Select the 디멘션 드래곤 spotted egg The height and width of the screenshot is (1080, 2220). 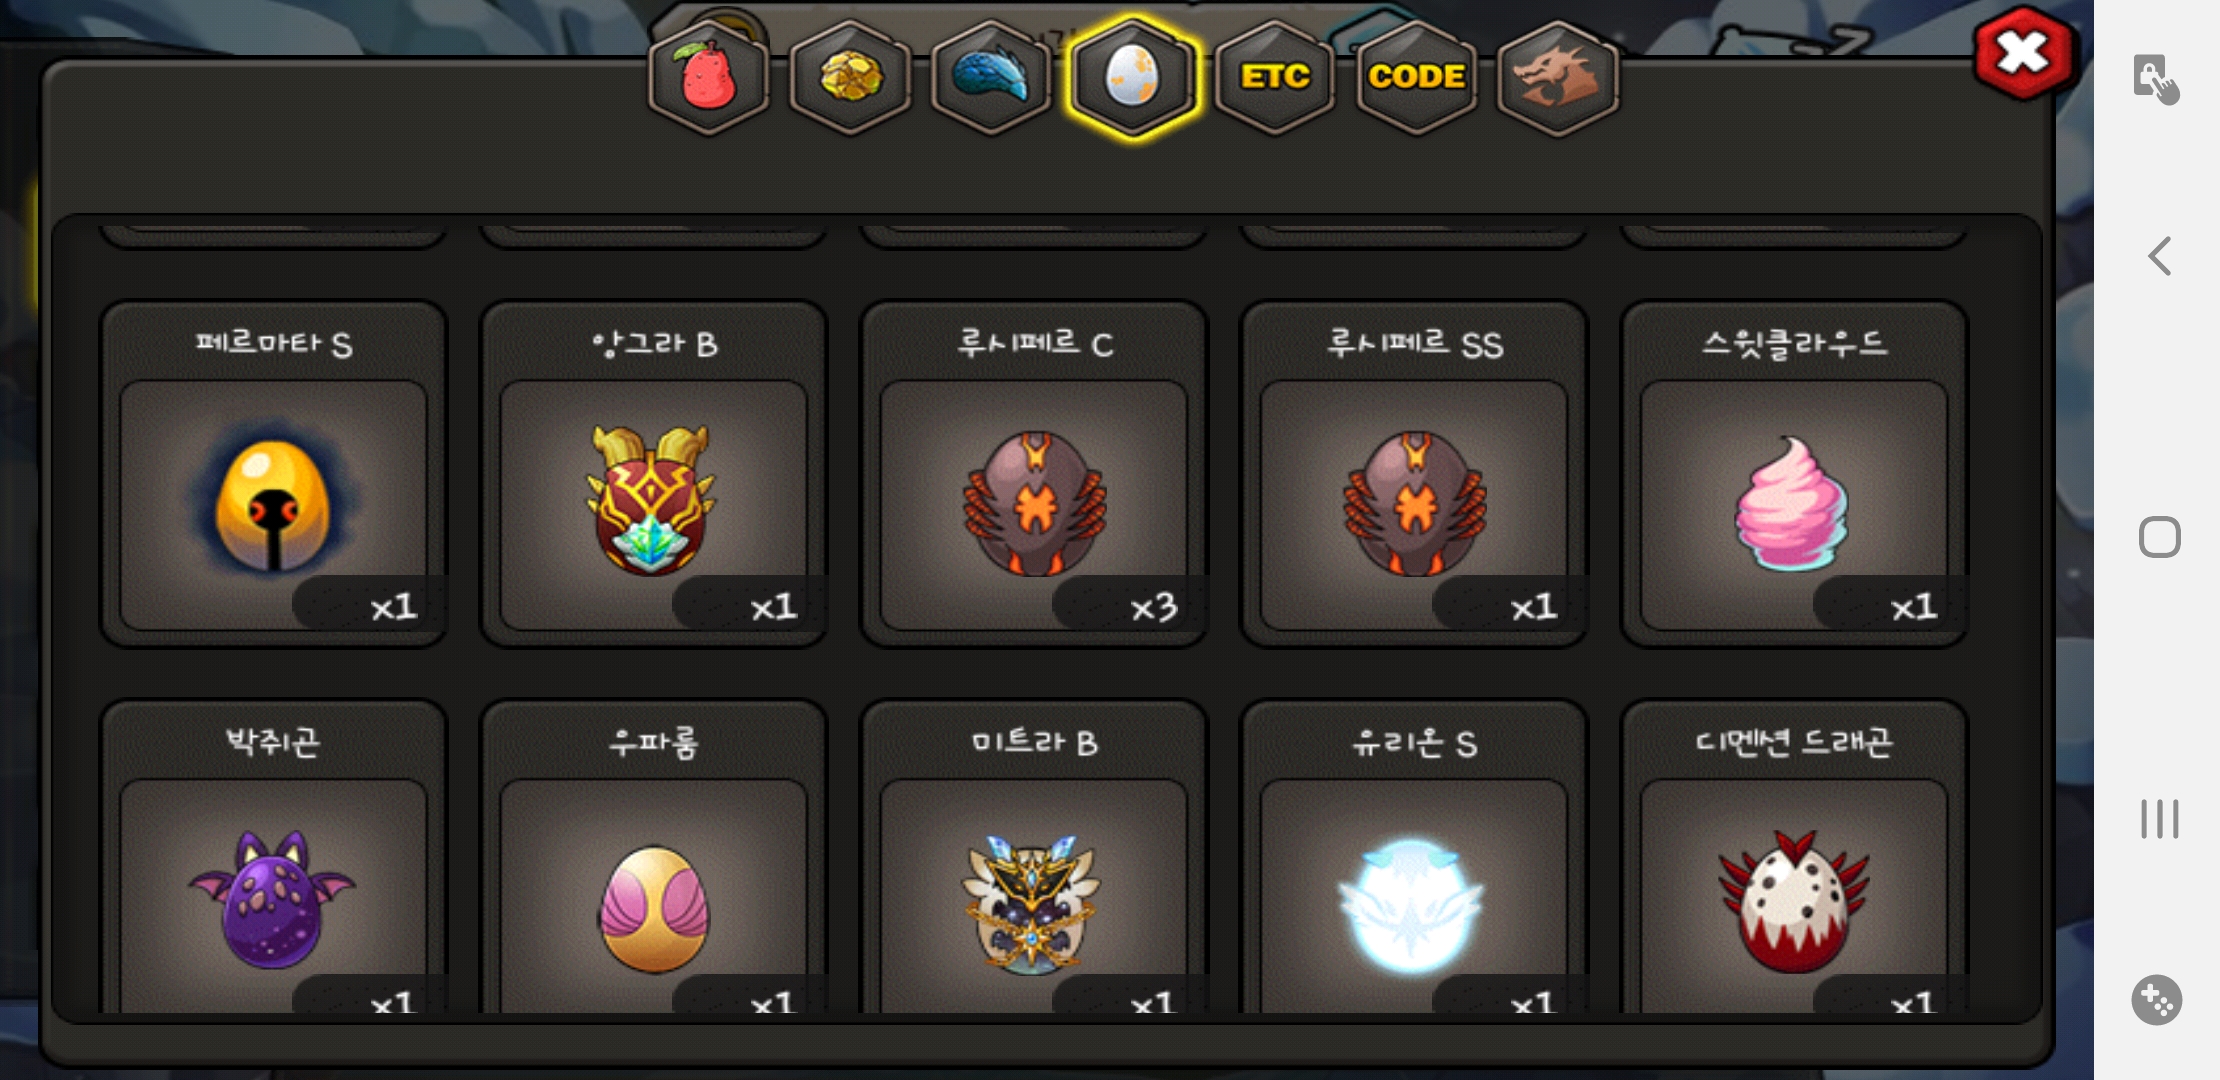point(1794,857)
